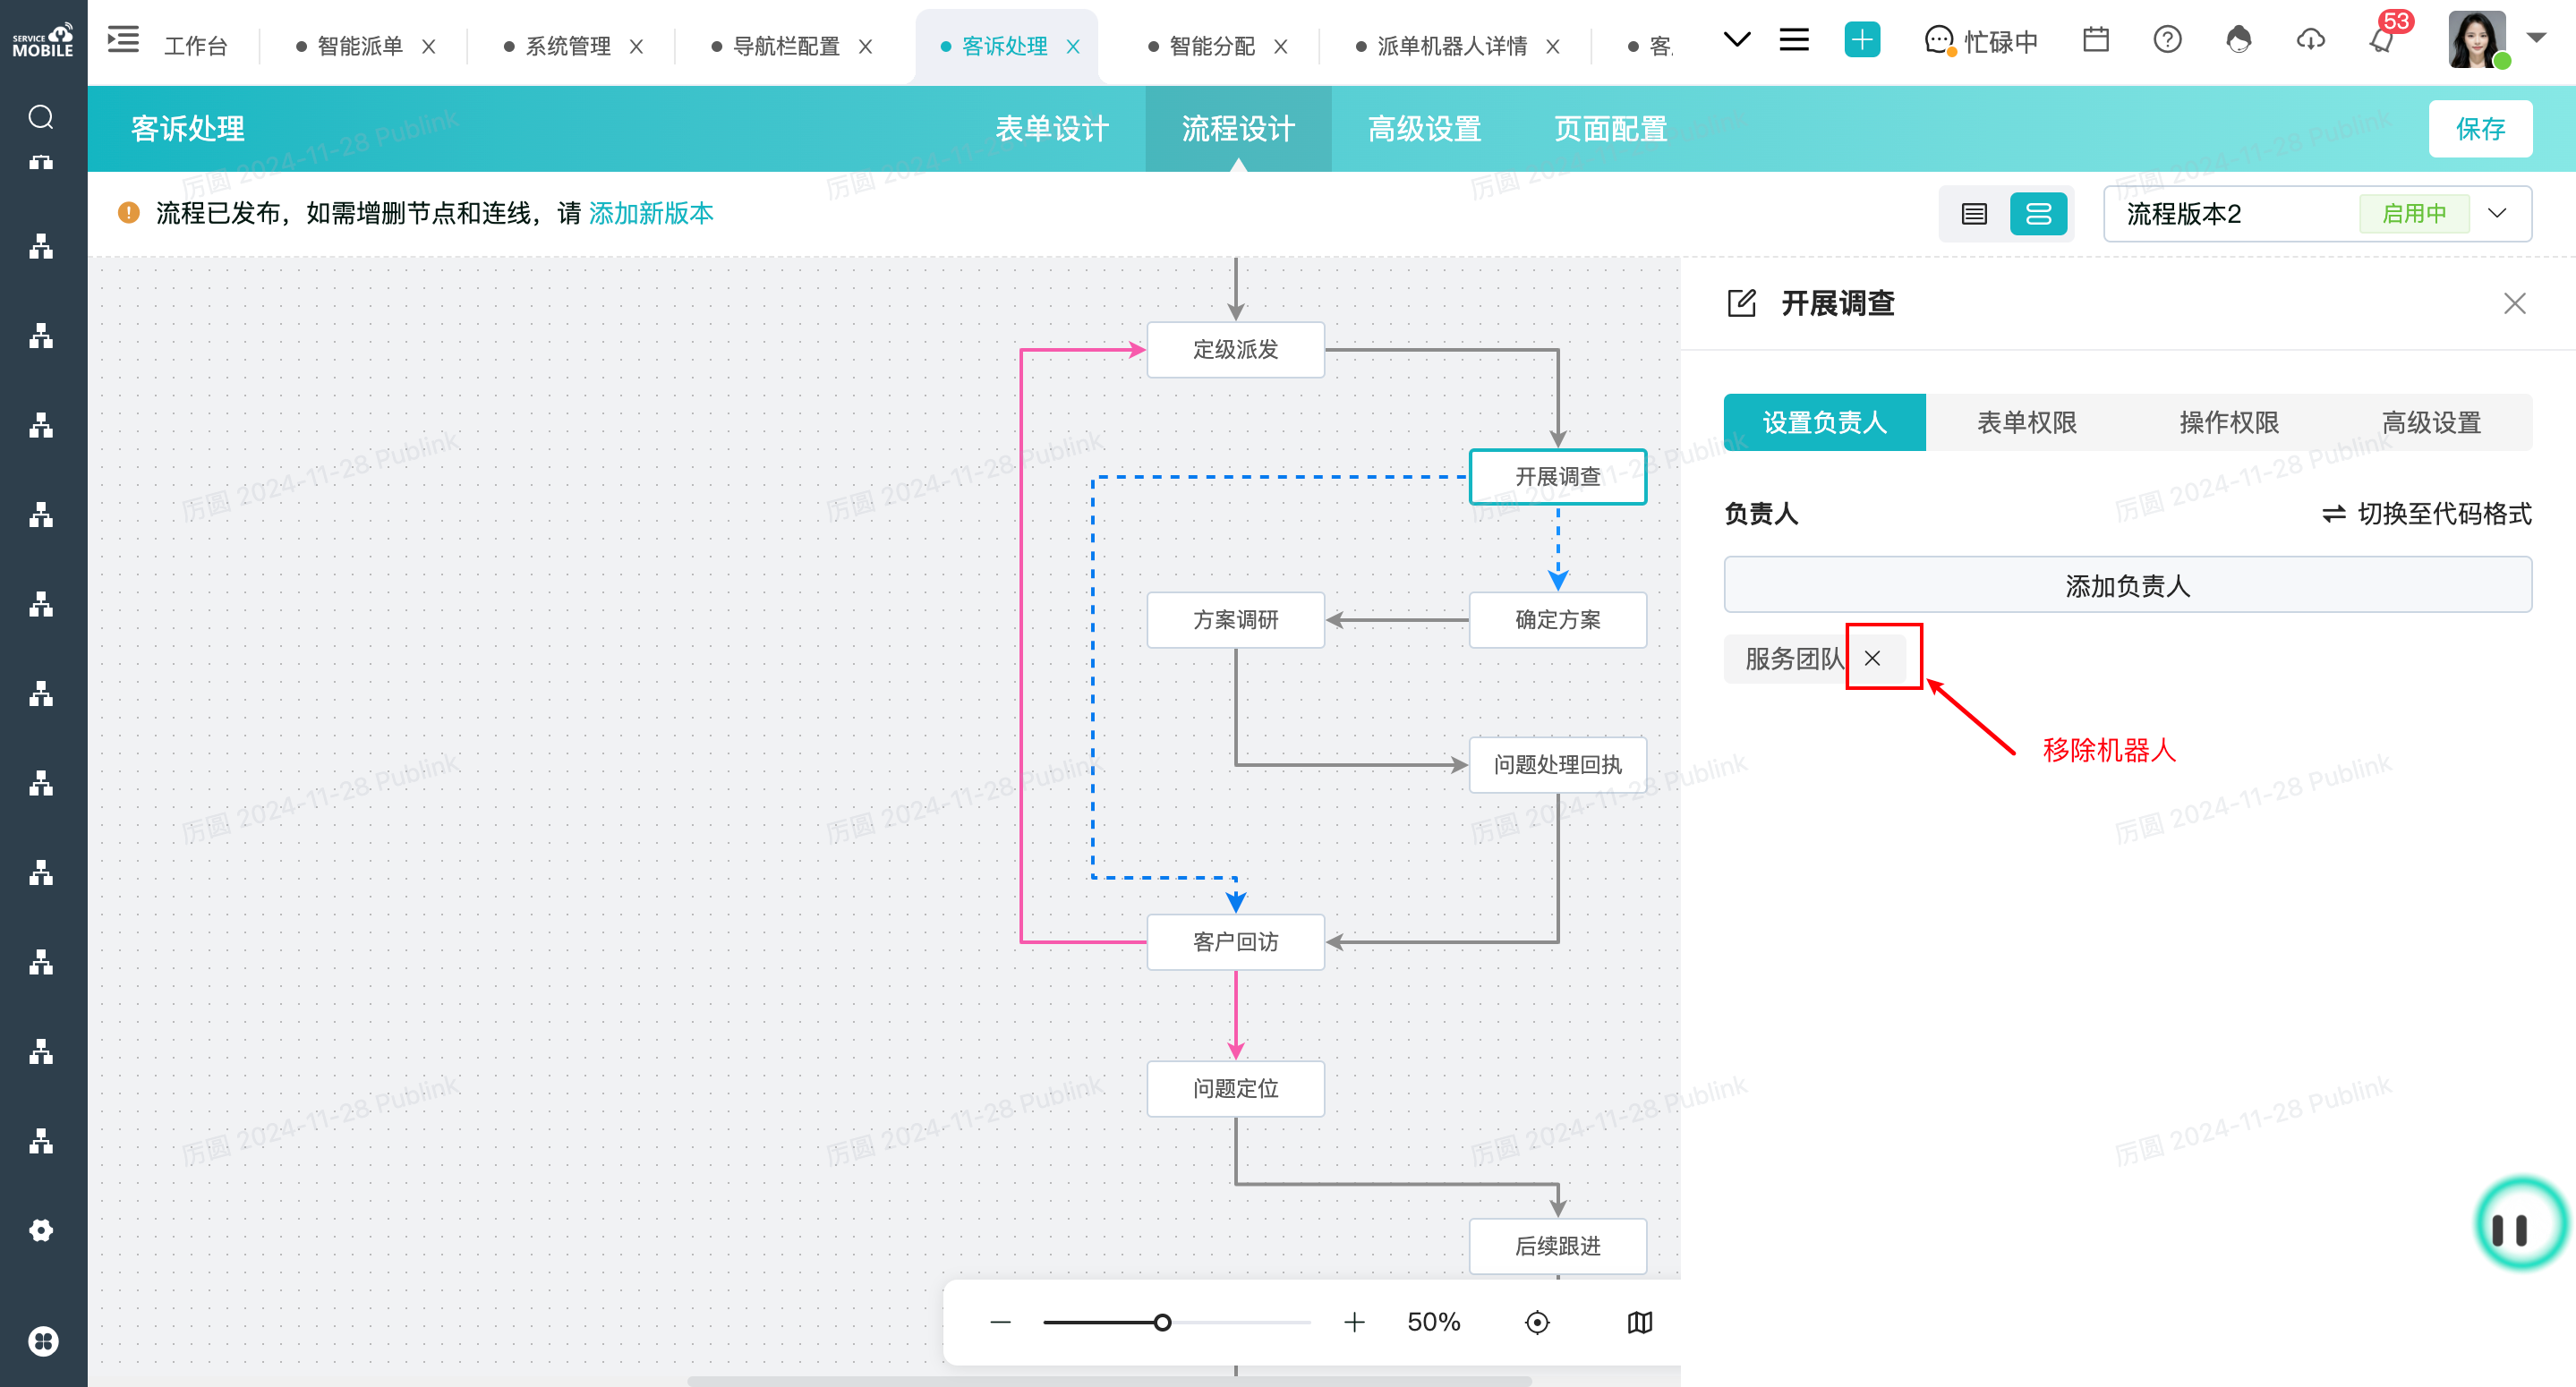Image resolution: width=2576 pixels, height=1387 pixels.
Task: Zoom out with the minus icon
Action: (1000, 1322)
